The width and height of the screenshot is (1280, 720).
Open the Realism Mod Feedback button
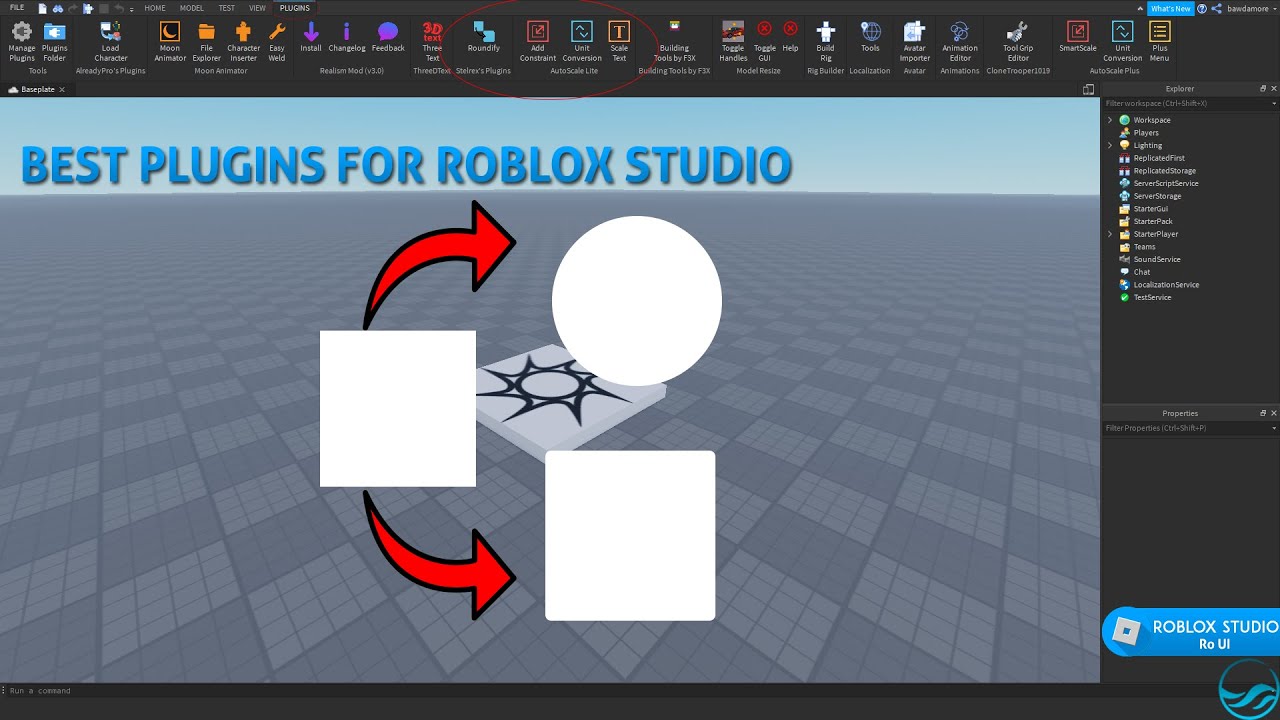388,37
